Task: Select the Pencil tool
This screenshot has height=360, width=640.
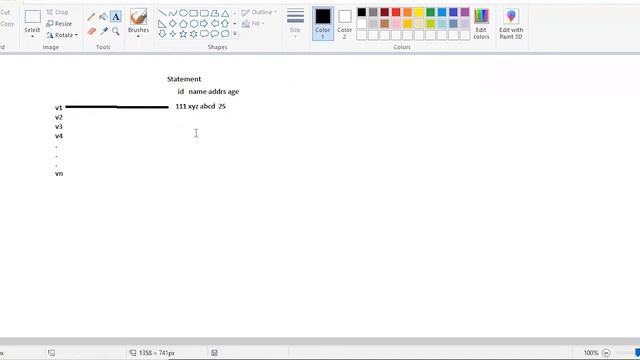Action: (x=91, y=17)
